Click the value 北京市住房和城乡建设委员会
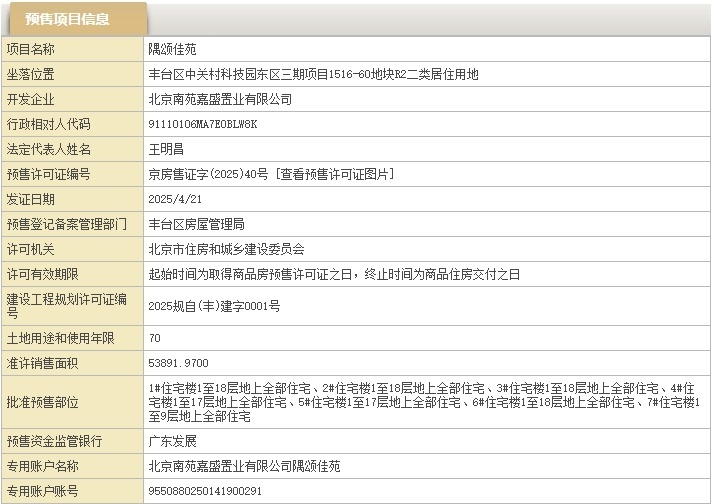 point(226,249)
